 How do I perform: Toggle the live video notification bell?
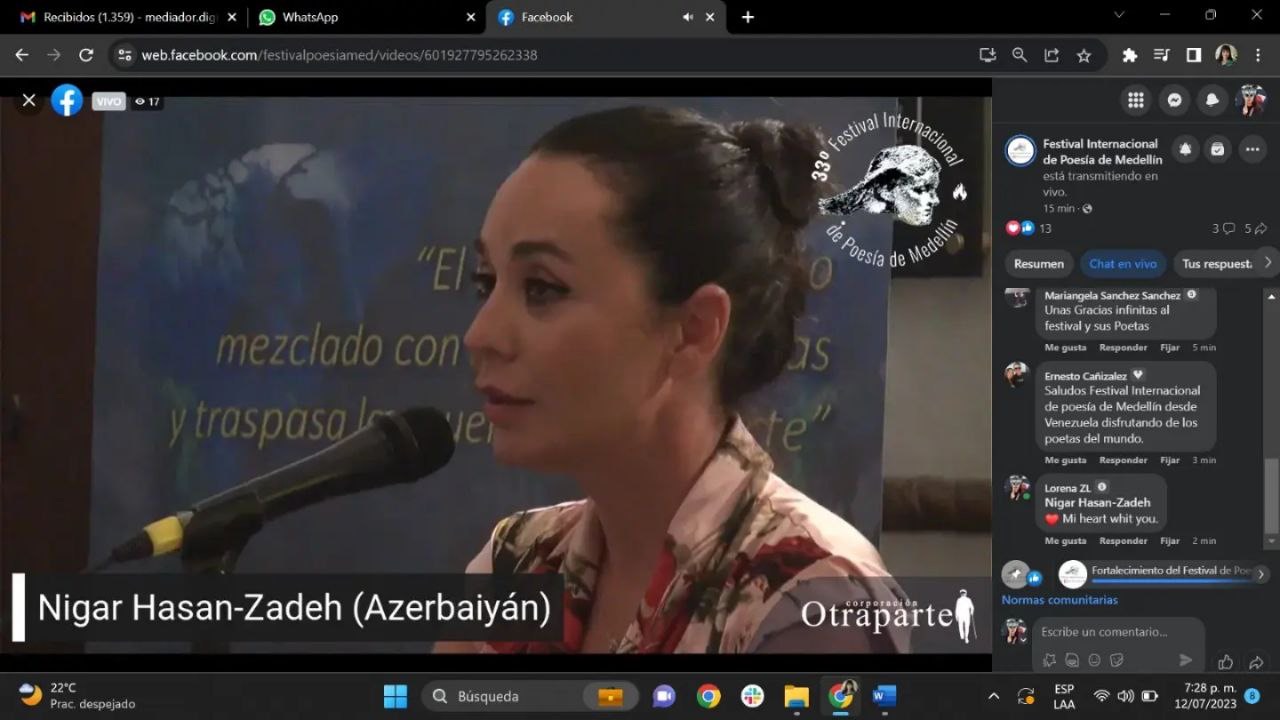coord(1185,150)
